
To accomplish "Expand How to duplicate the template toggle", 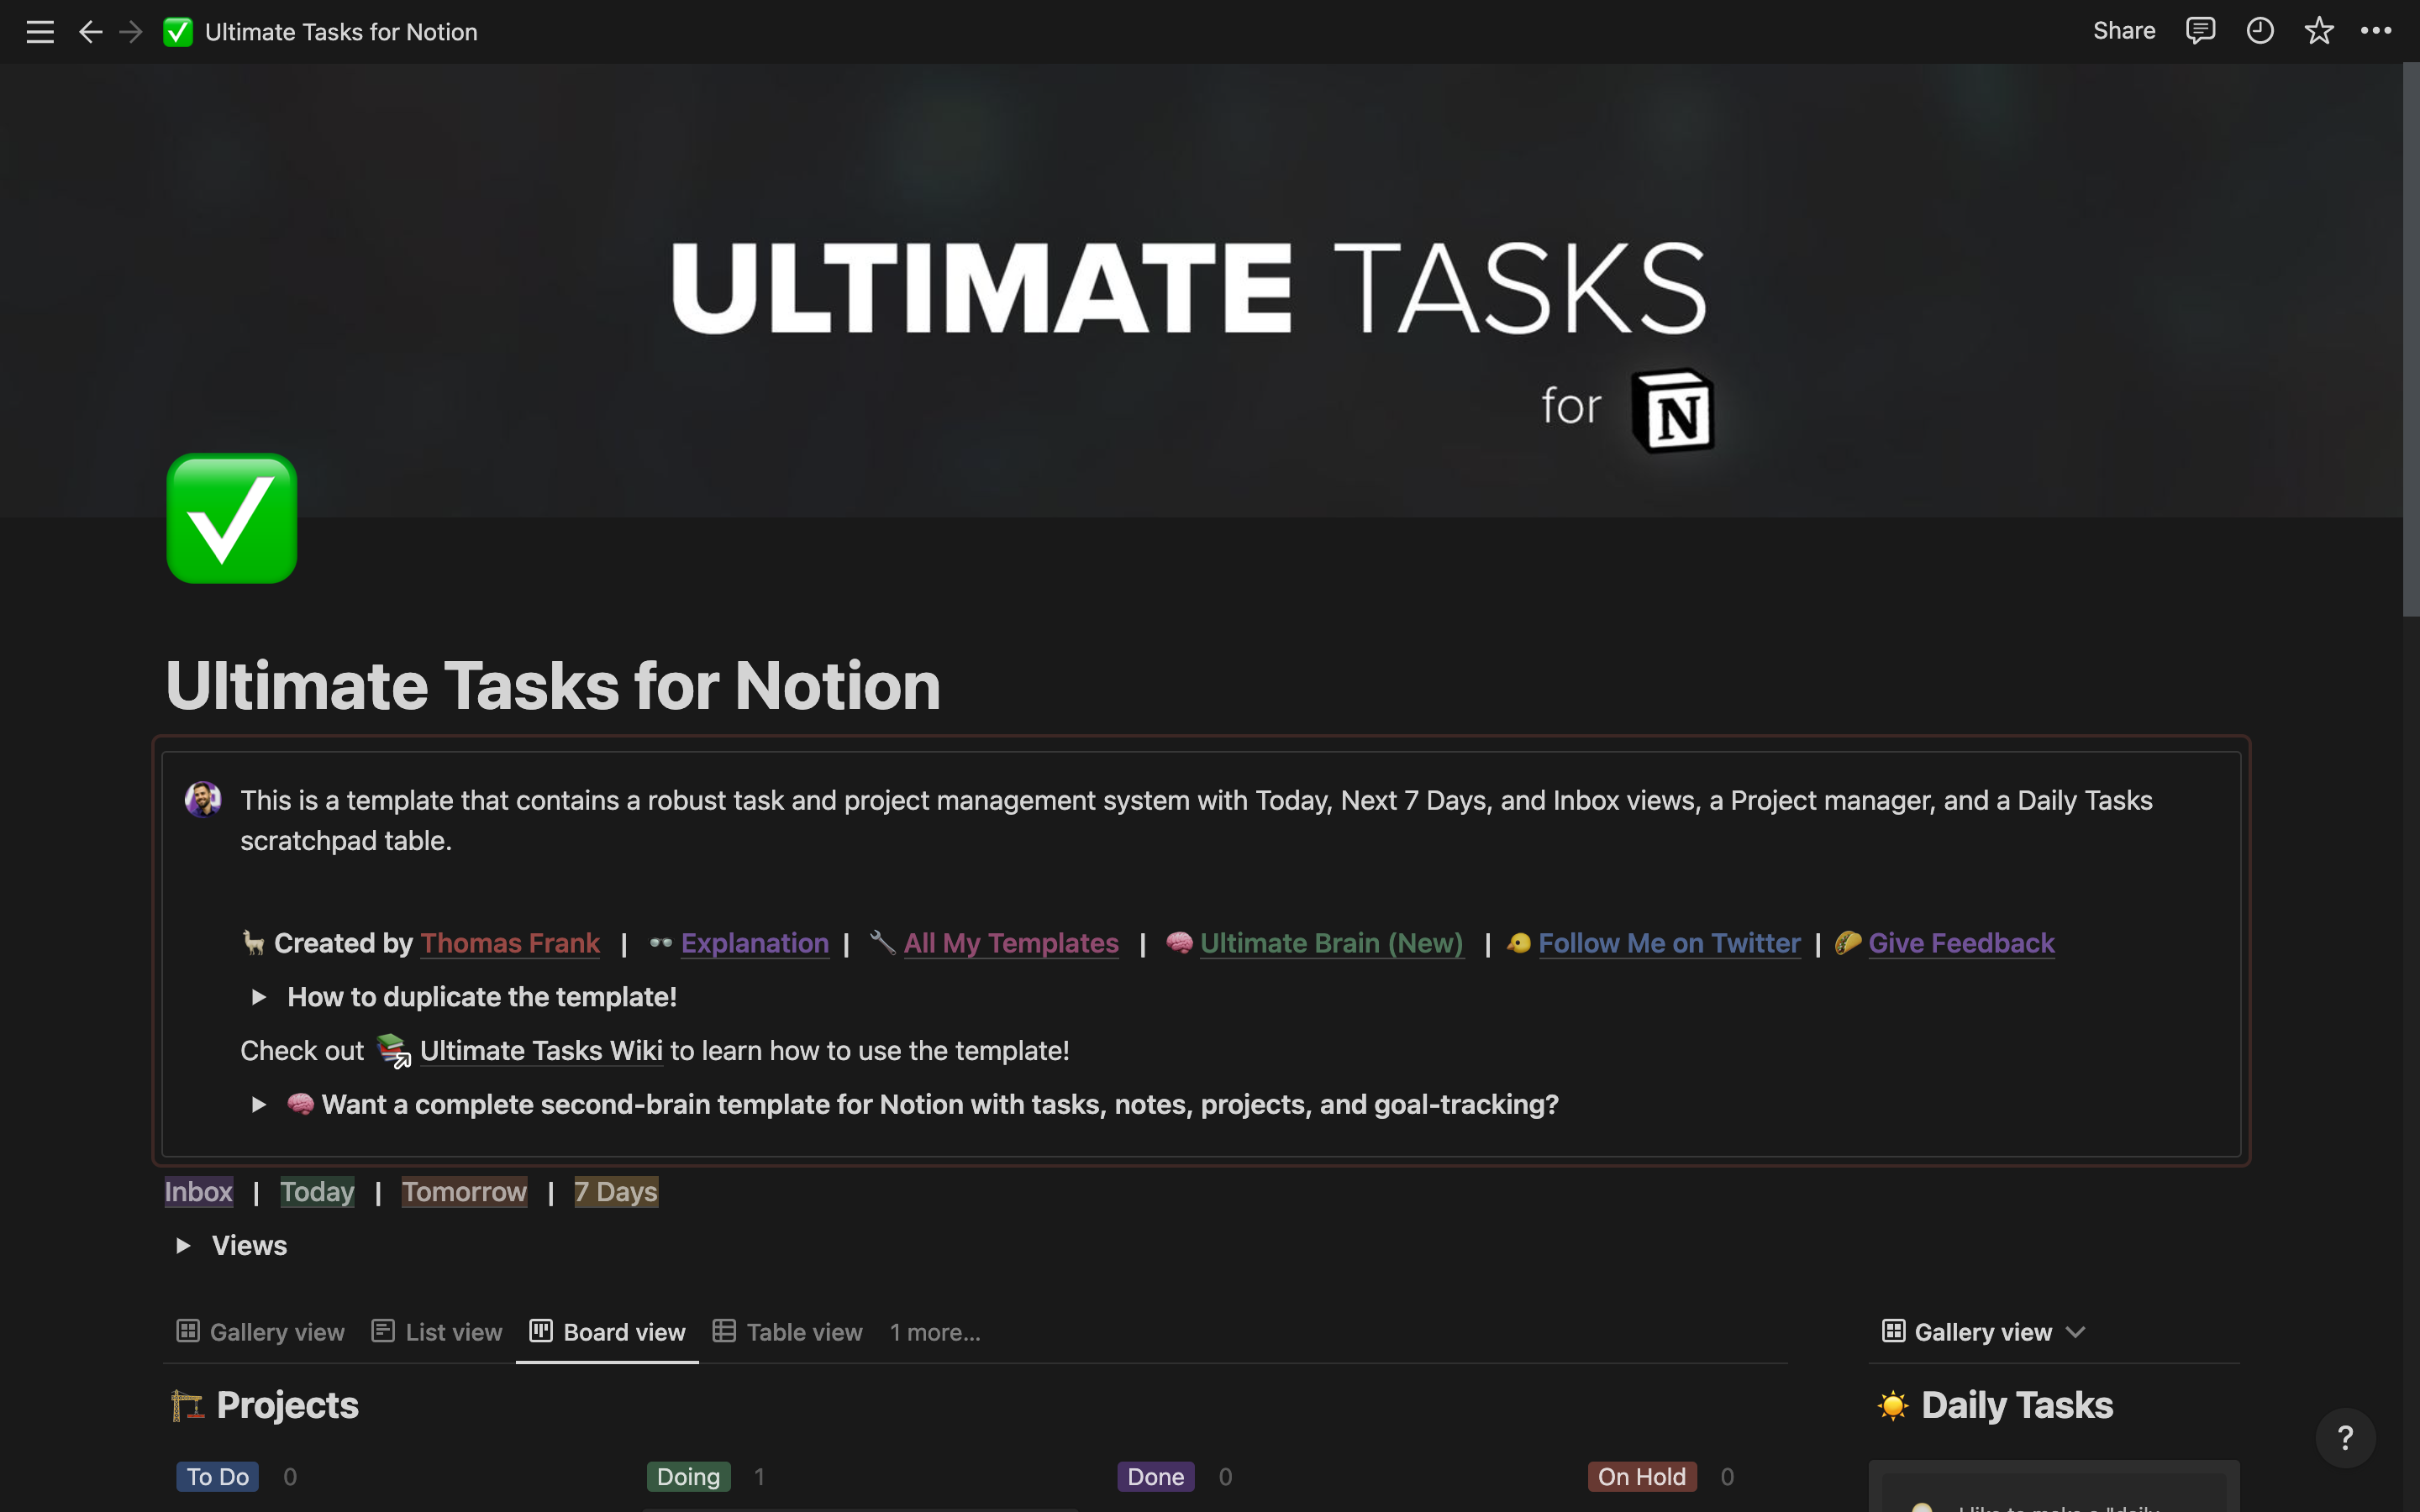I will pyautogui.click(x=258, y=997).
